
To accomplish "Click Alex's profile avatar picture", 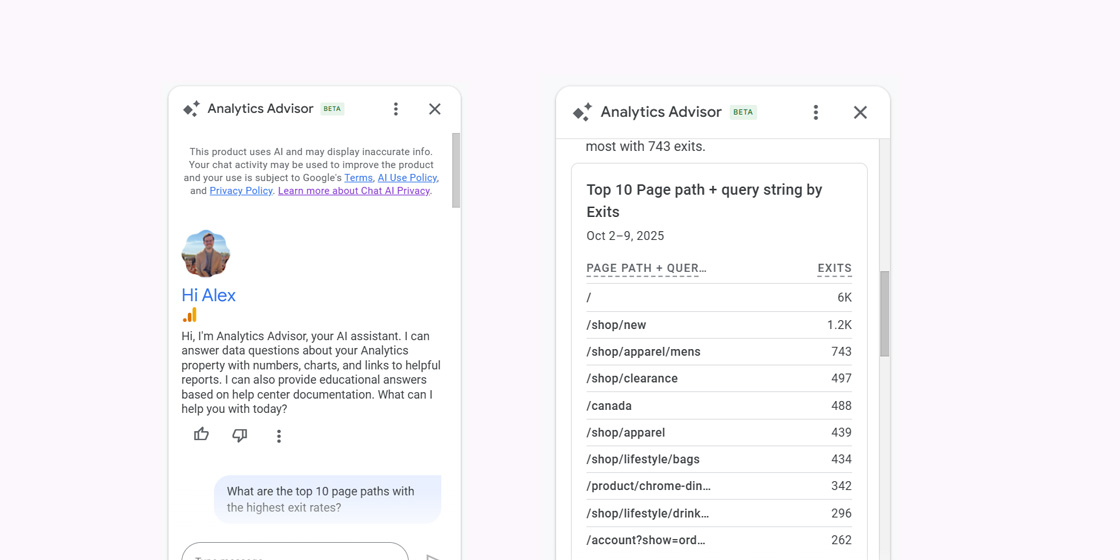I will [x=206, y=254].
